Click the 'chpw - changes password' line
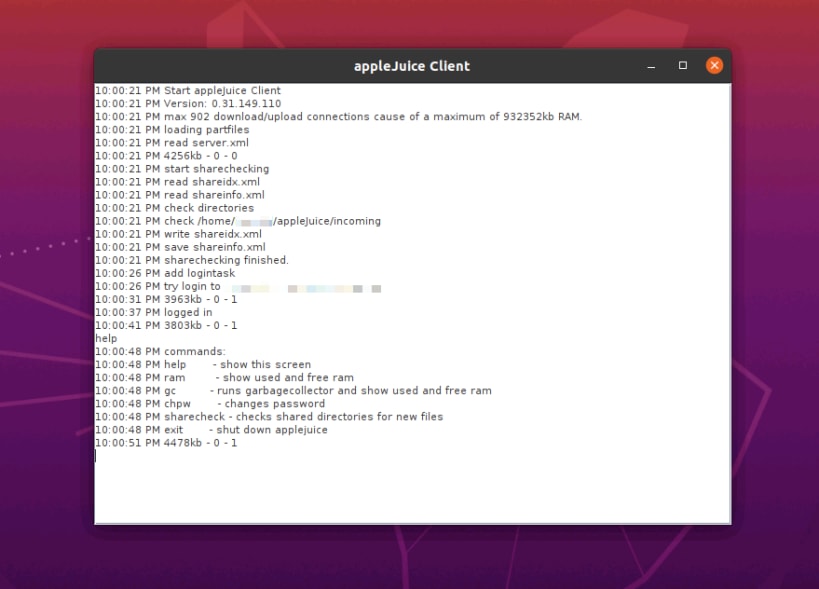Viewport: 819px width, 589px height. click(x=210, y=404)
